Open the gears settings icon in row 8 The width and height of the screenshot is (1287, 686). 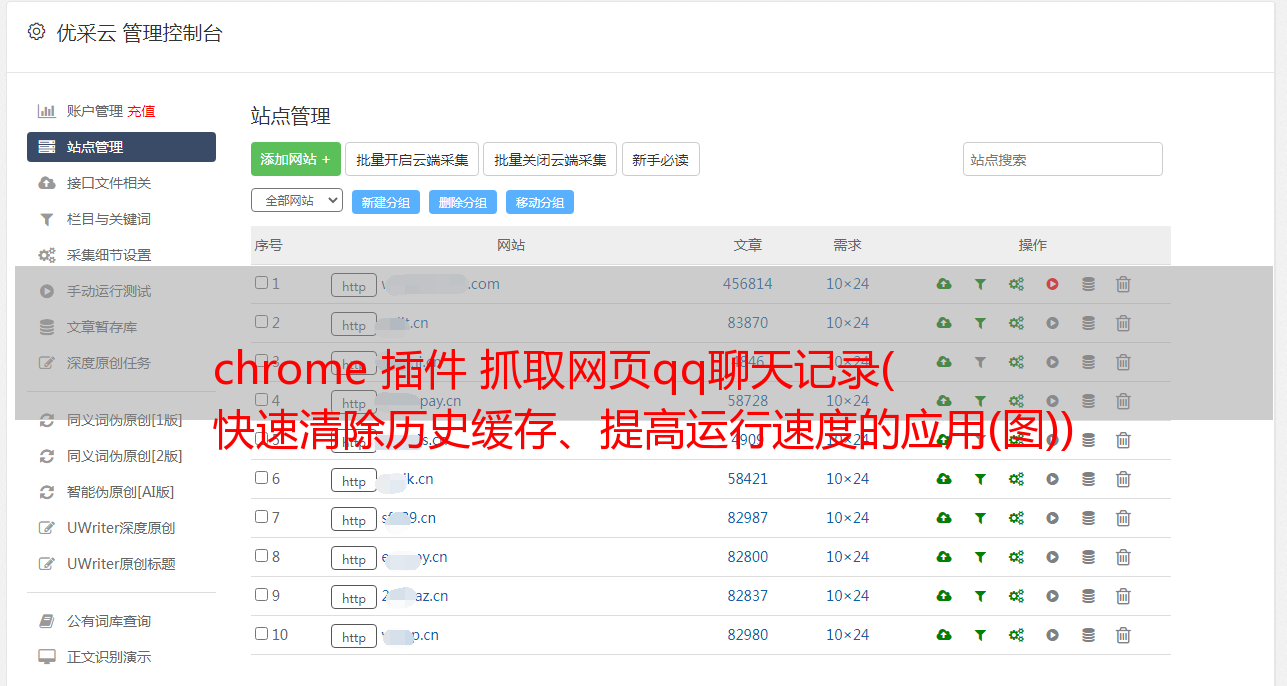(x=1016, y=557)
